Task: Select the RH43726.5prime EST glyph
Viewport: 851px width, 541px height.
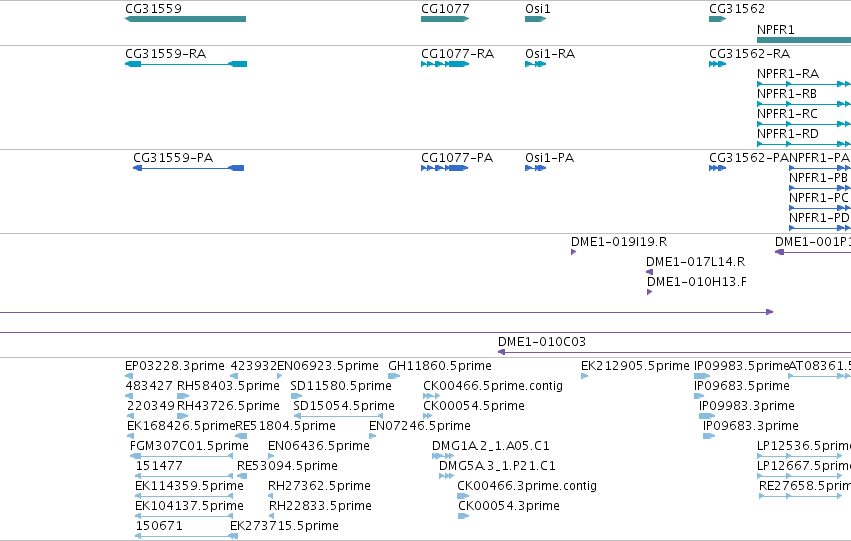Action: (183, 416)
